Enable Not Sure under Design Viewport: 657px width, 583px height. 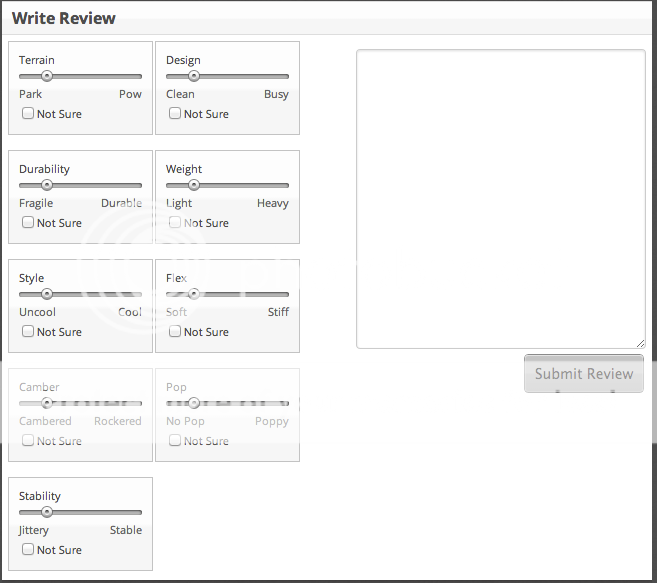pos(175,114)
